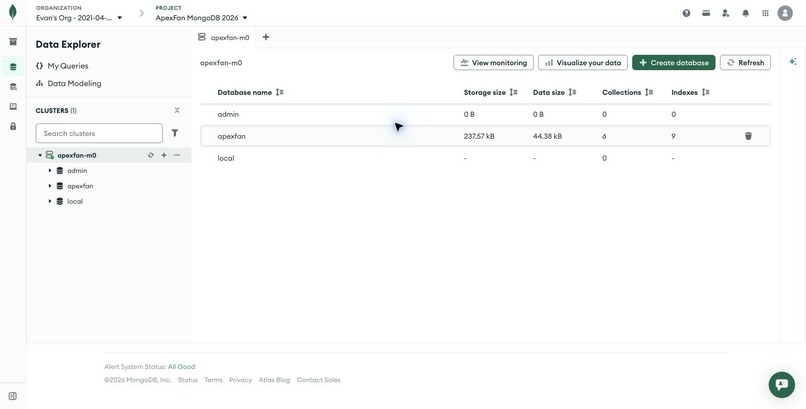Image resolution: width=806 pixels, height=409 pixels.
Task: Select the apexfan-m0 tab
Action: click(224, 38)
